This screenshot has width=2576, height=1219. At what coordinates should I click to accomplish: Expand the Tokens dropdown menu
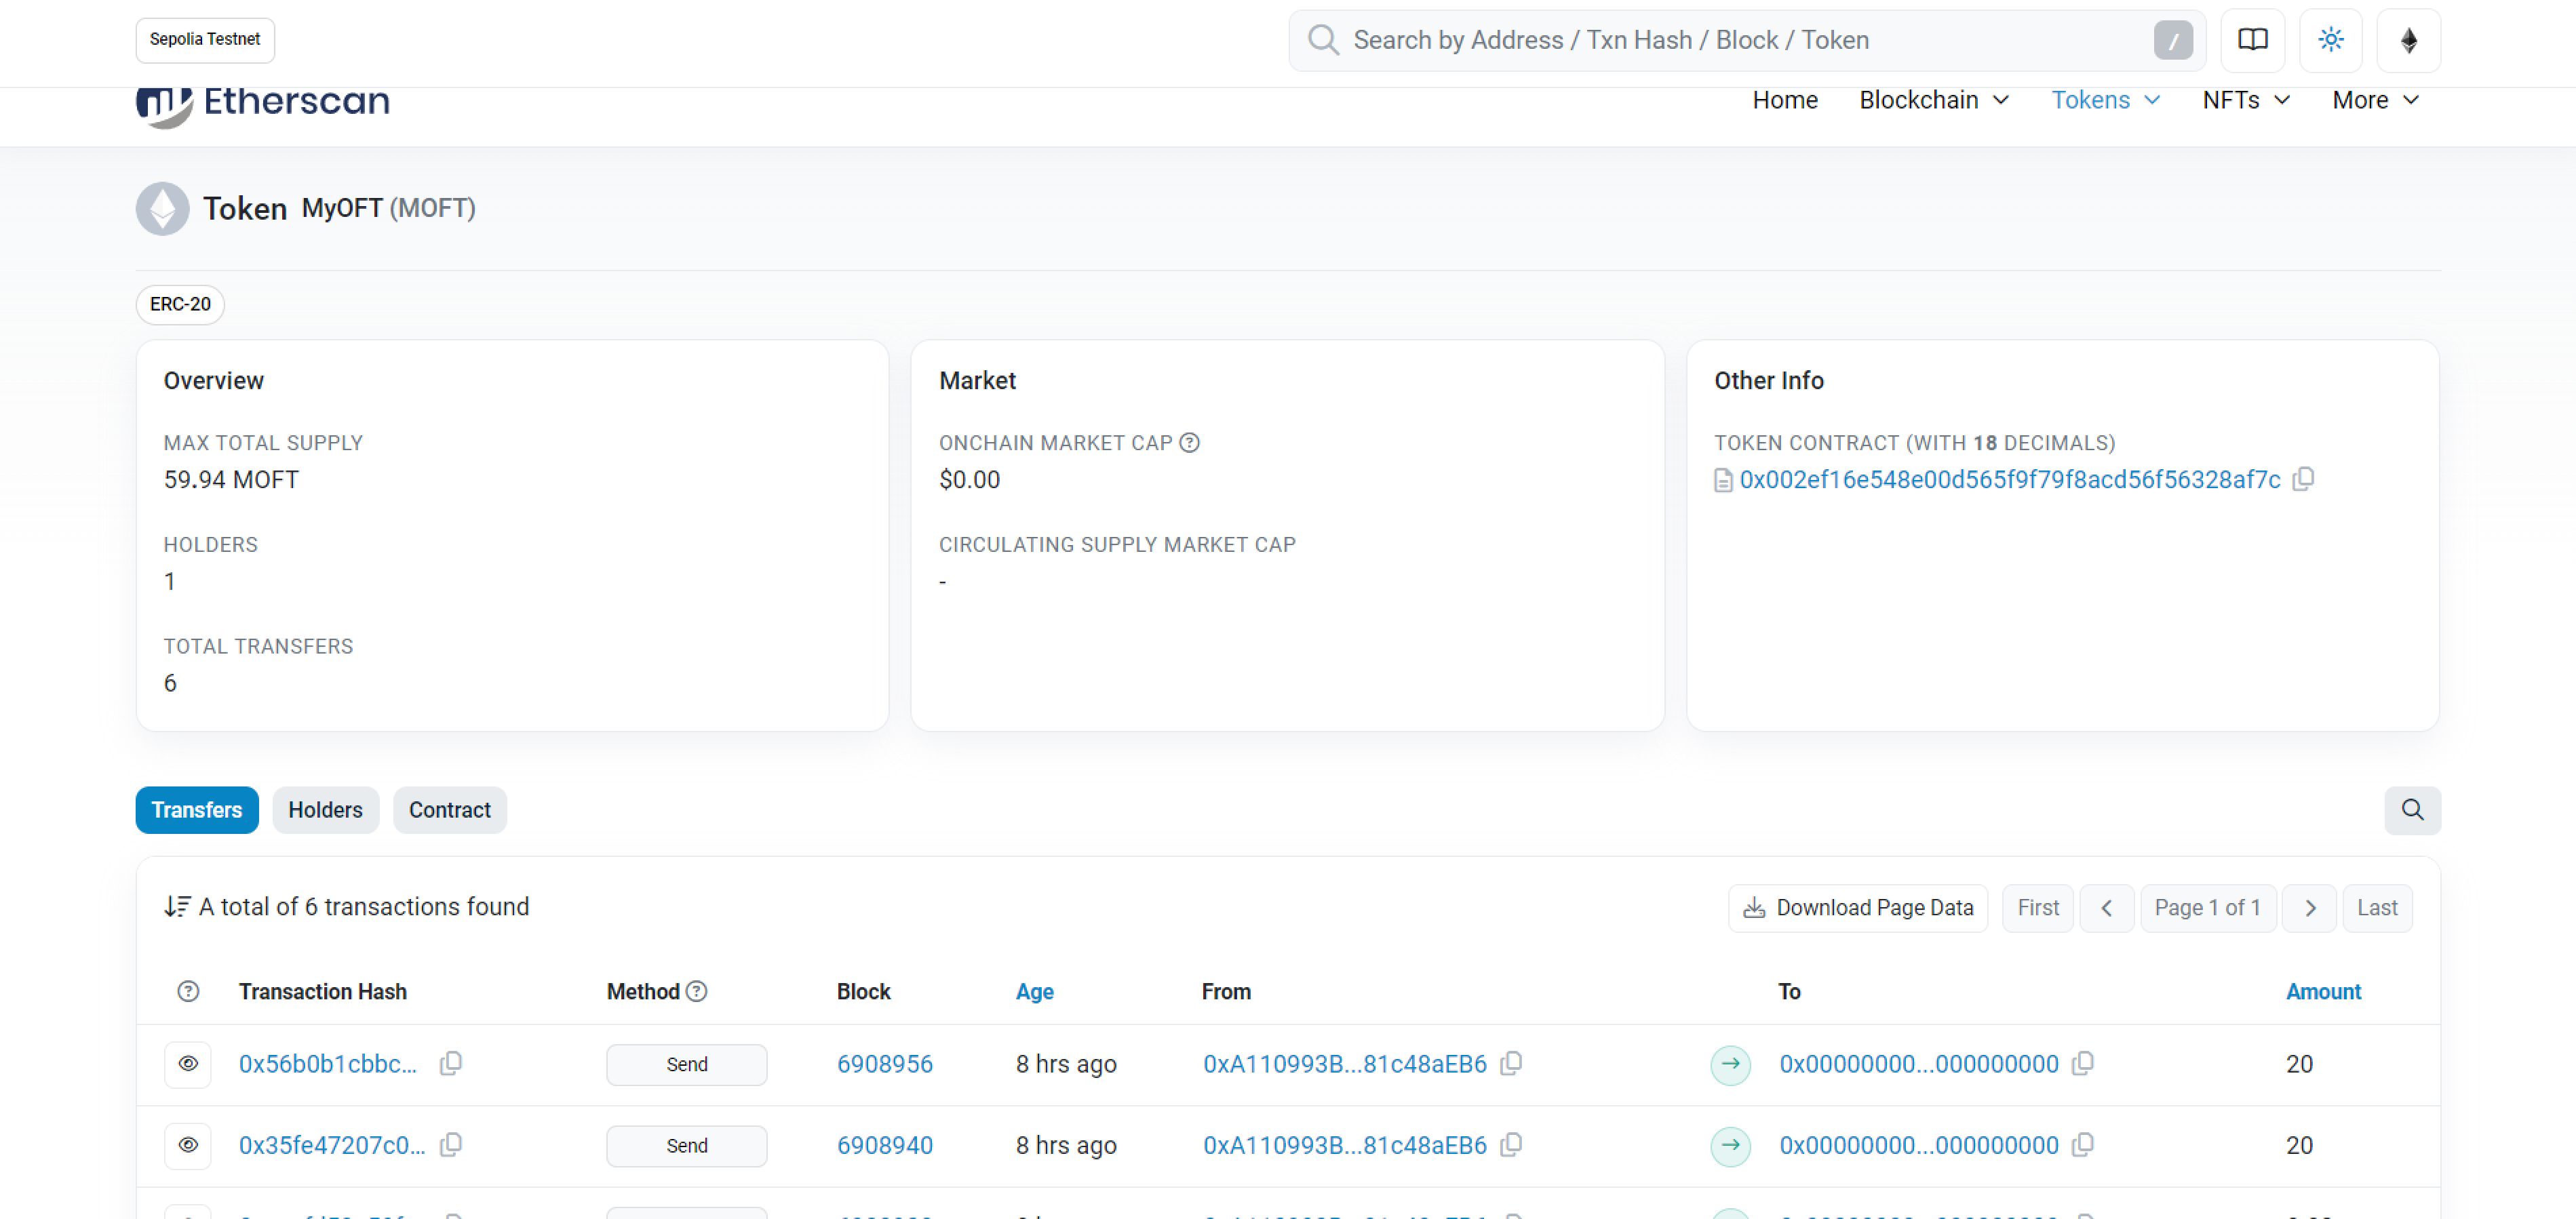(2106, 98)
